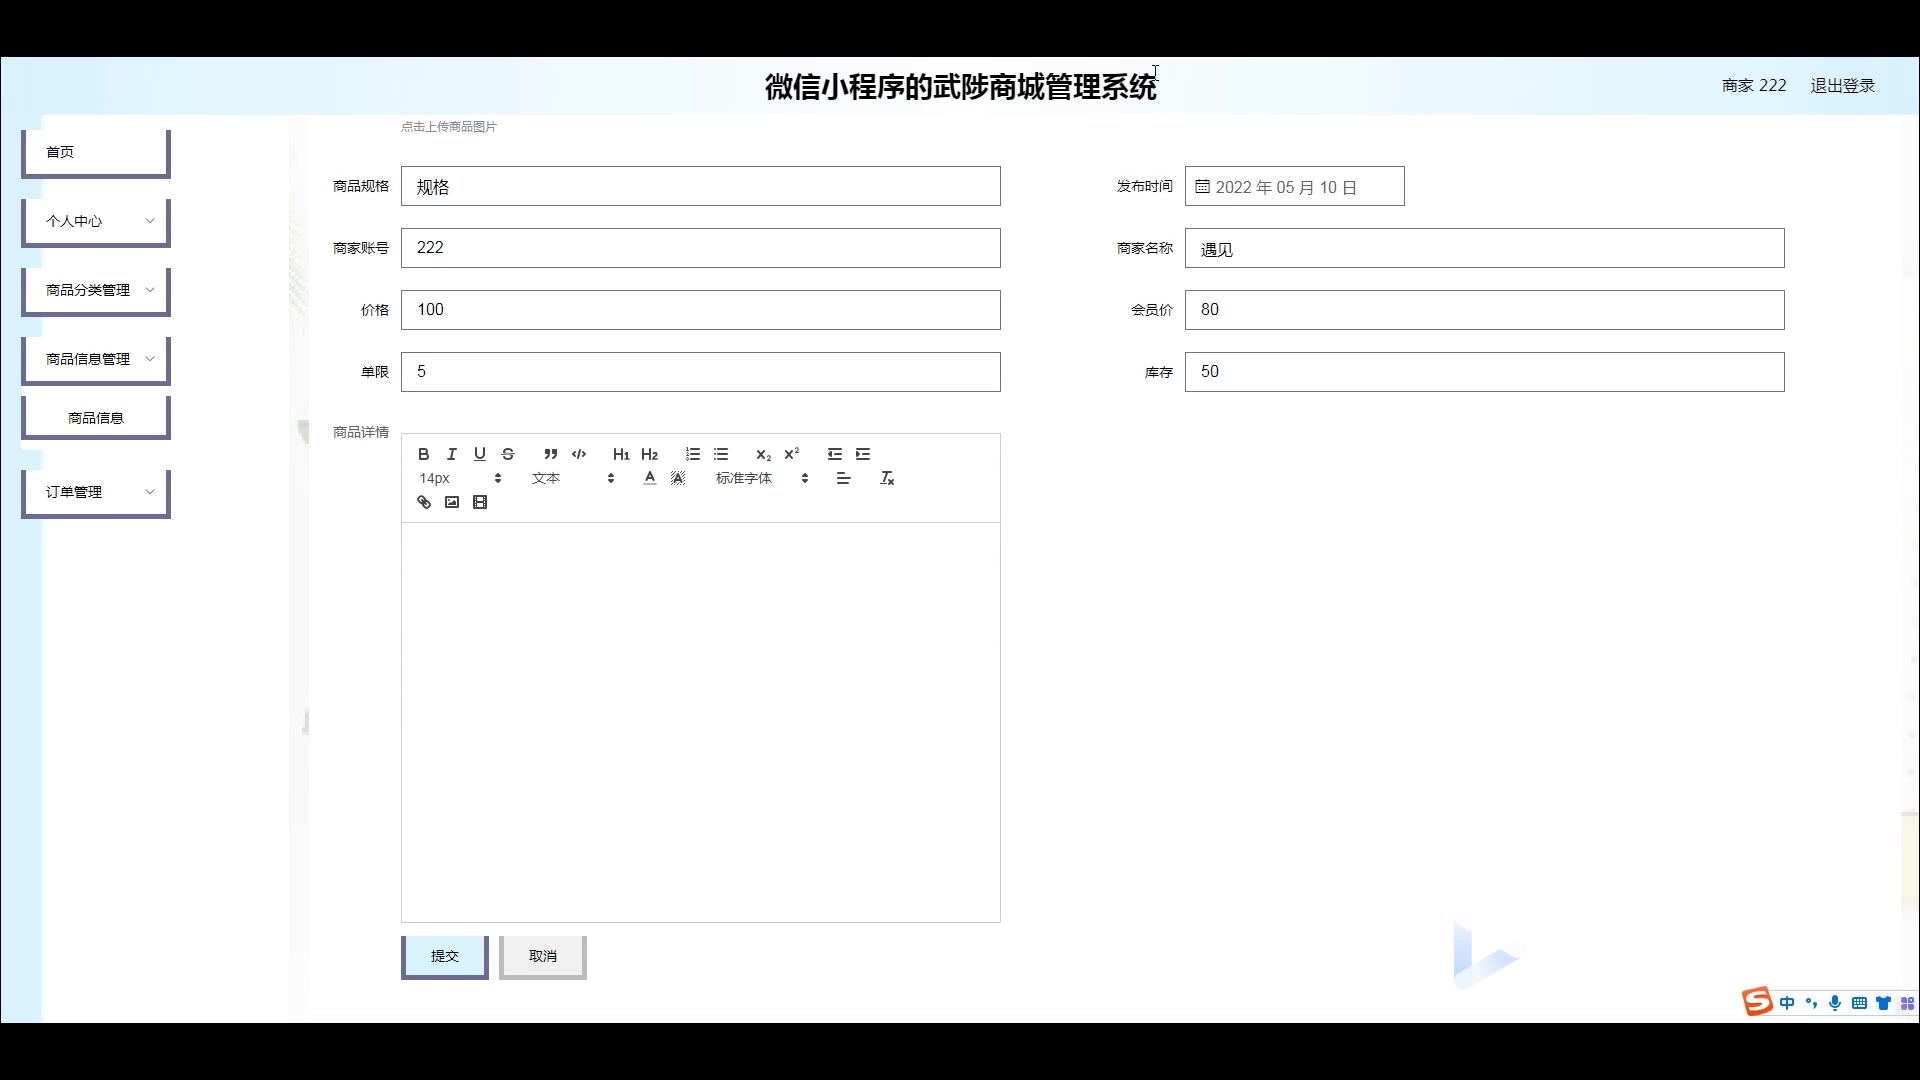This screenshot has height=1080, width=1920.
Task: Open the text color picker
Action: pos(650,478)
